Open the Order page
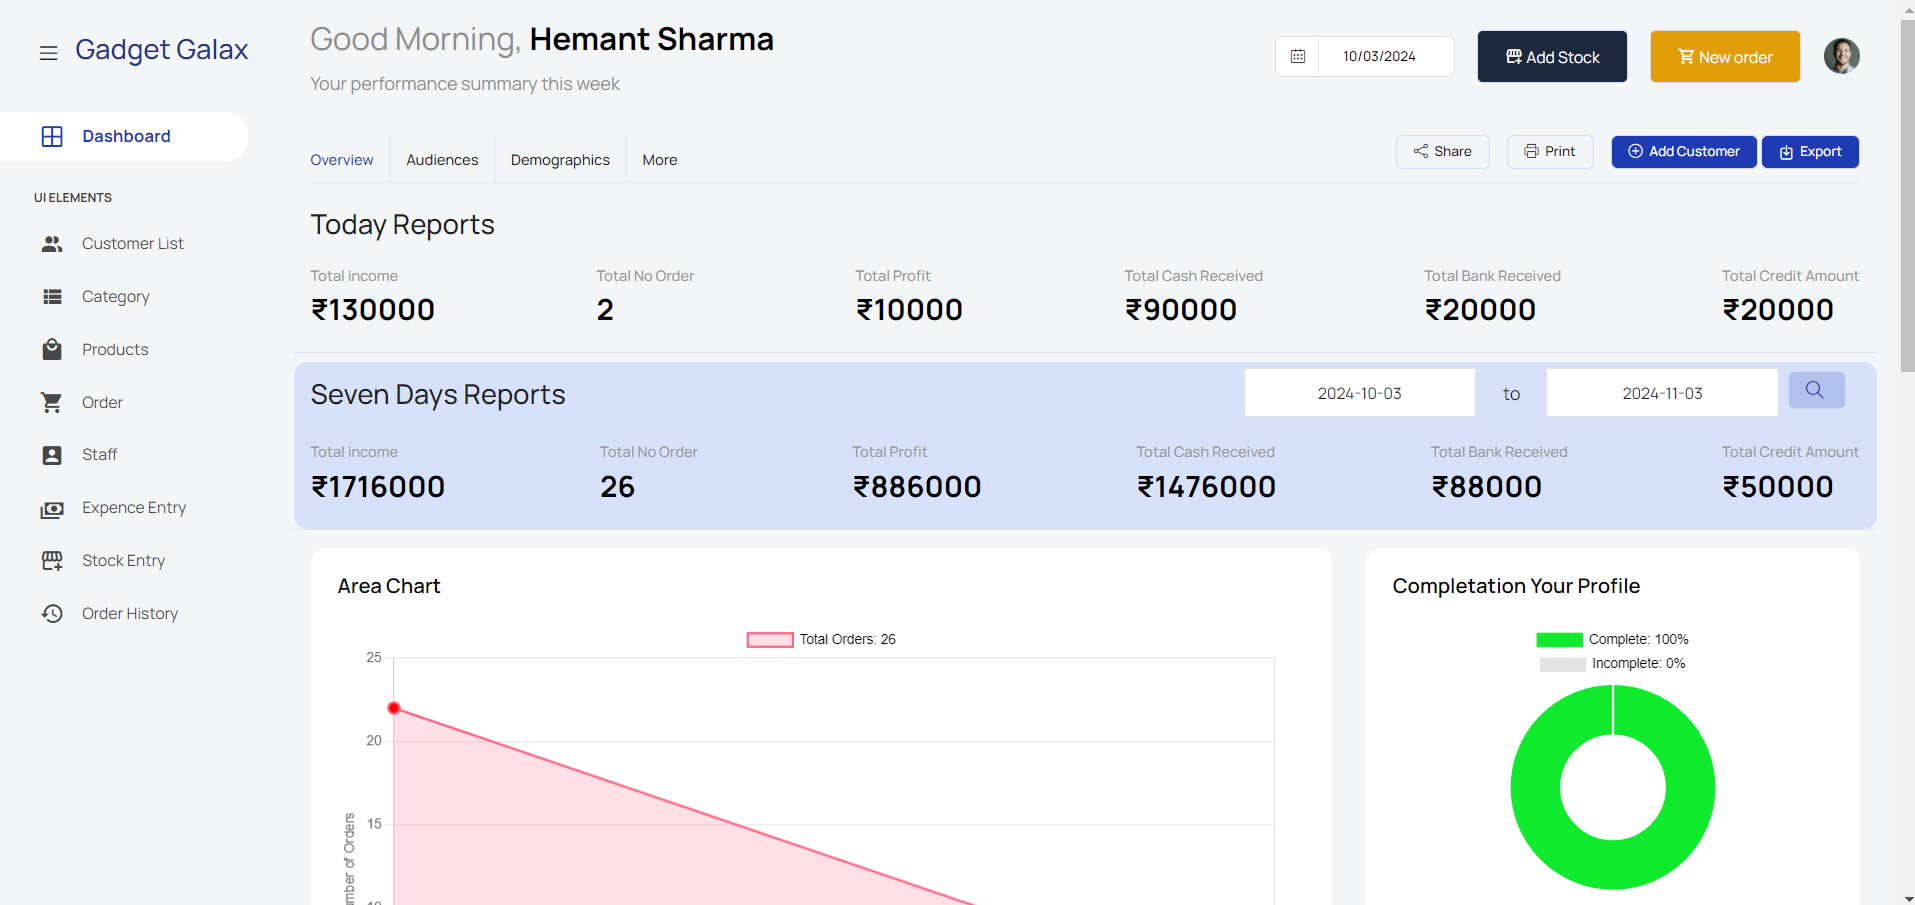The image size is (1915, 905). pyautogui.click(x=102, y=402)
